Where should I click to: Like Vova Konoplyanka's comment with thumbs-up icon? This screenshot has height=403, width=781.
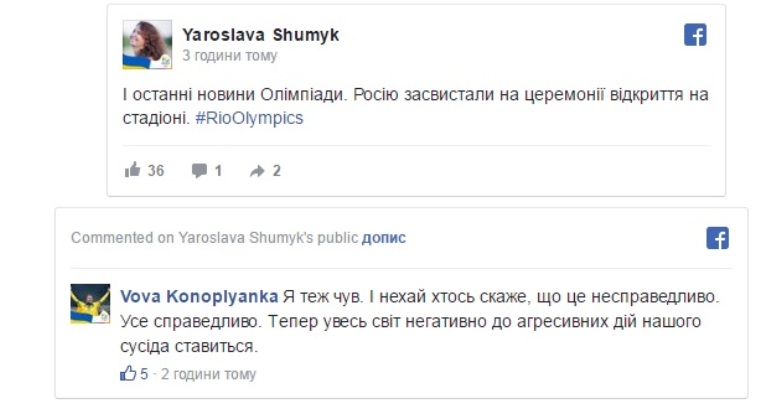click(x=128, y=374)
